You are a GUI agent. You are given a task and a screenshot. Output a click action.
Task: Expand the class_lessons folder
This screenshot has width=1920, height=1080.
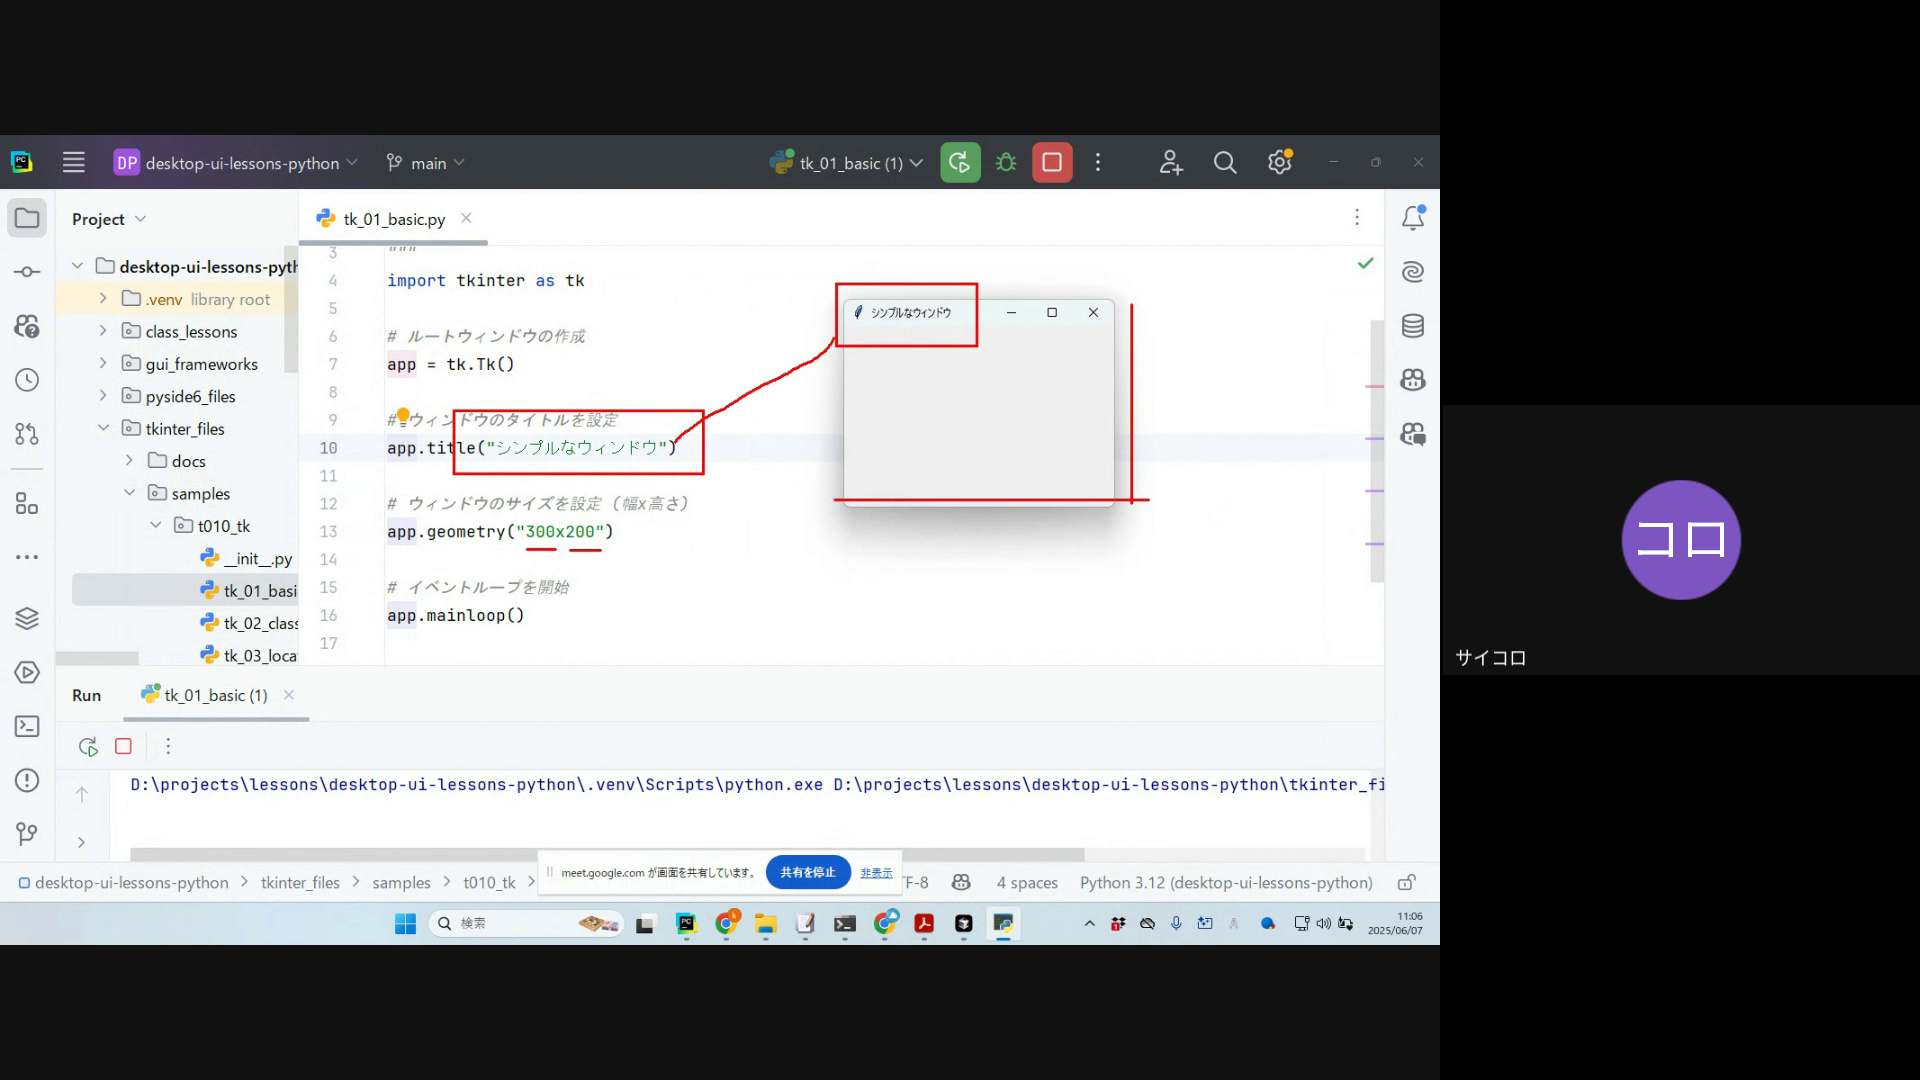point(103,331)
